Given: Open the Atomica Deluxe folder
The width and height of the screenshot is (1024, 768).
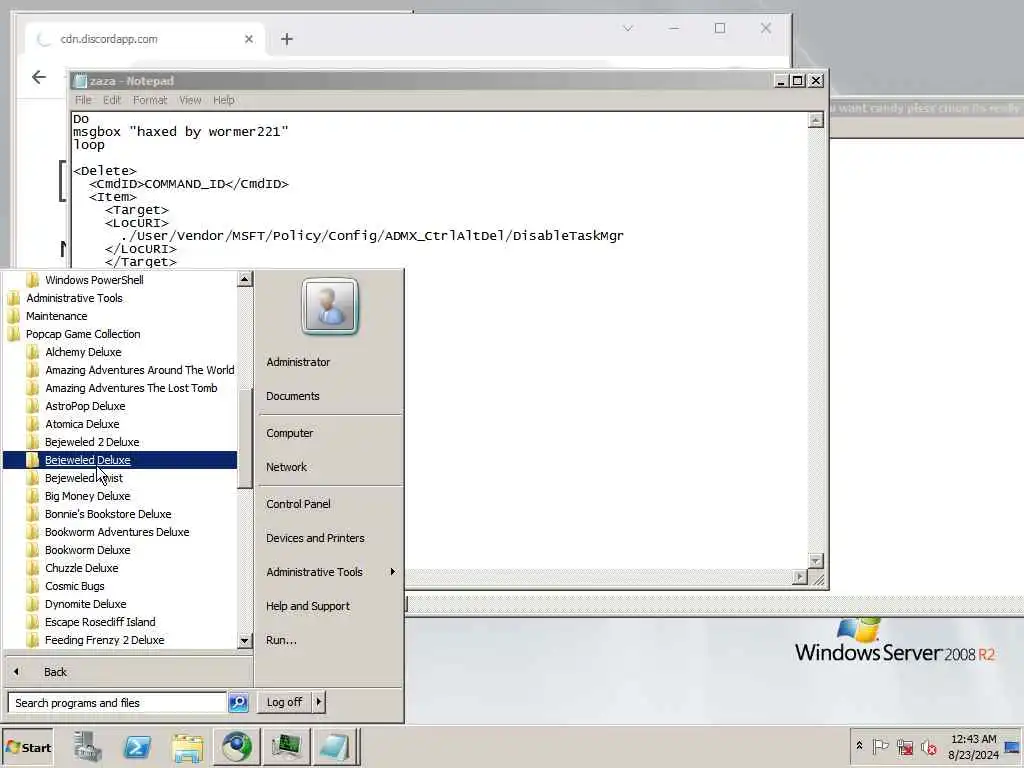Looking at the screenshot, I should coord(82,424).
